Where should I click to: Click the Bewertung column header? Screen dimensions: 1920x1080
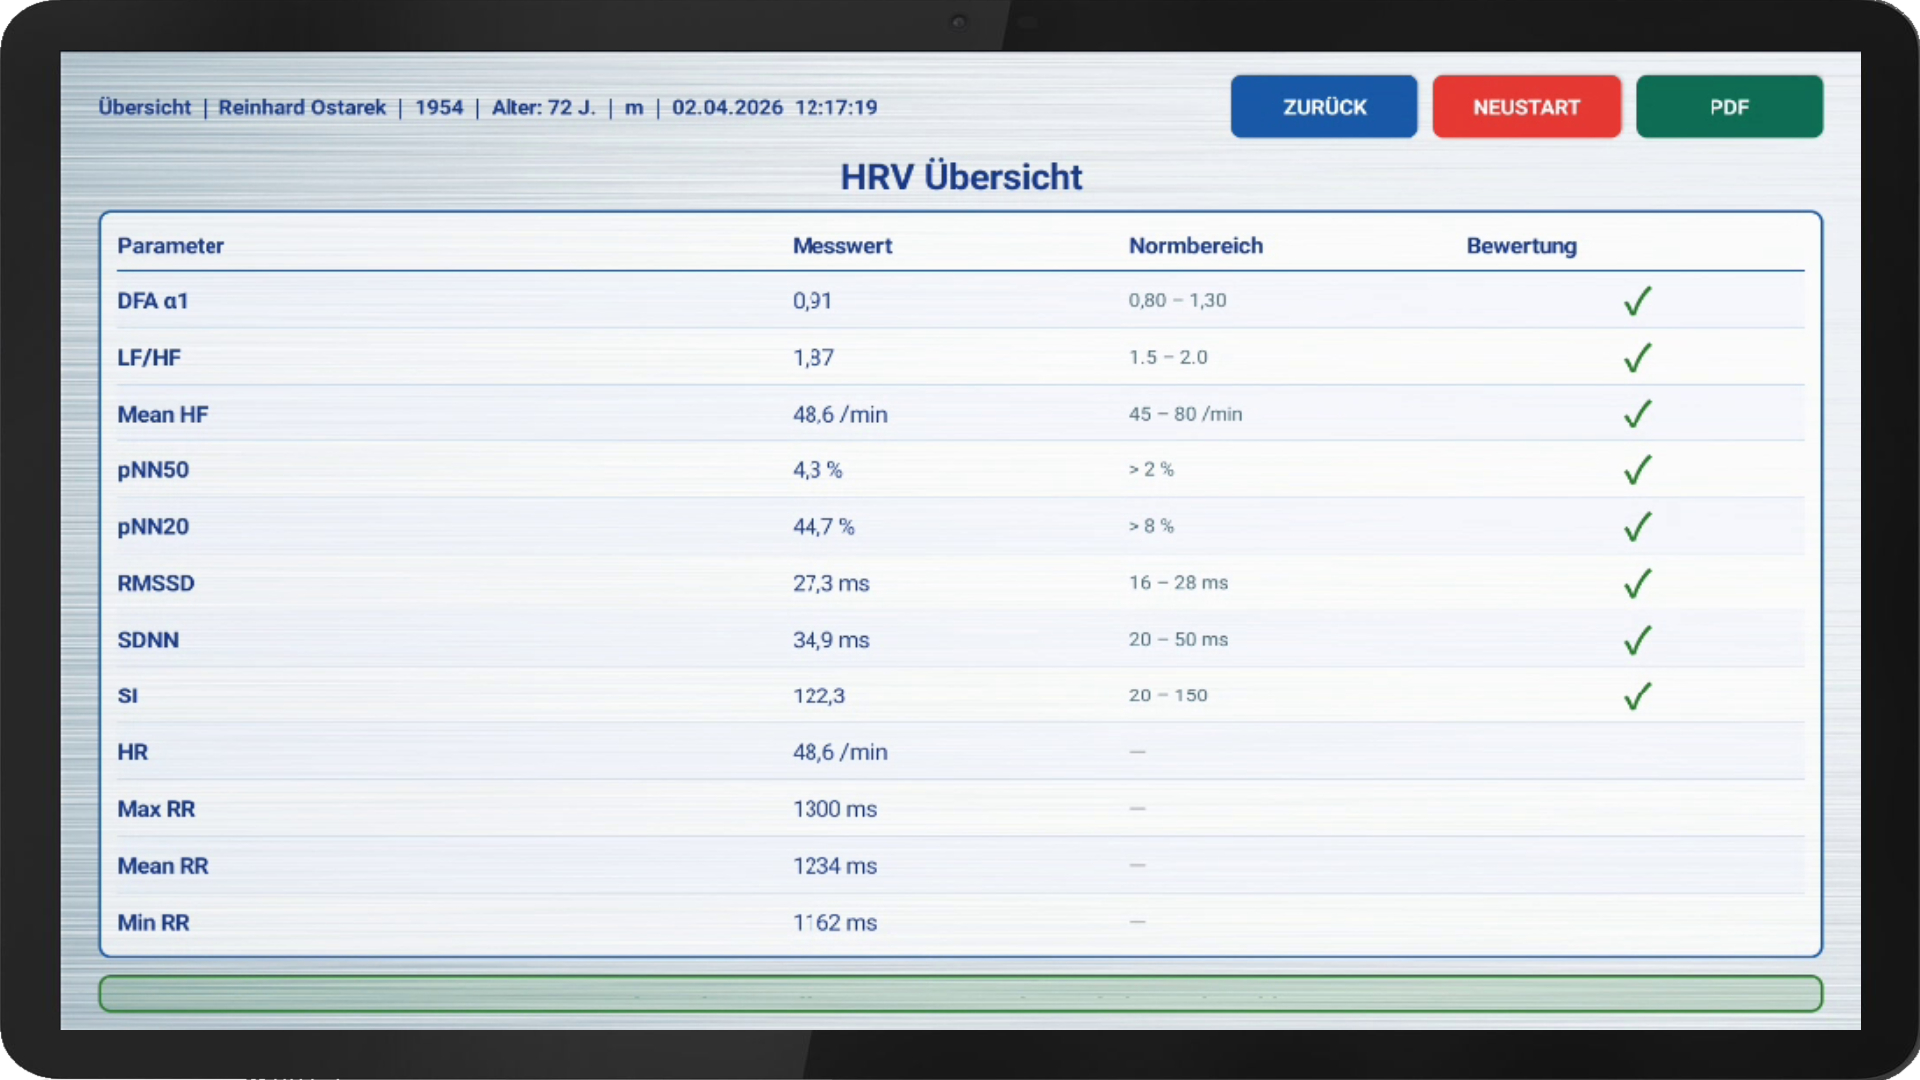pos(1521,246)
